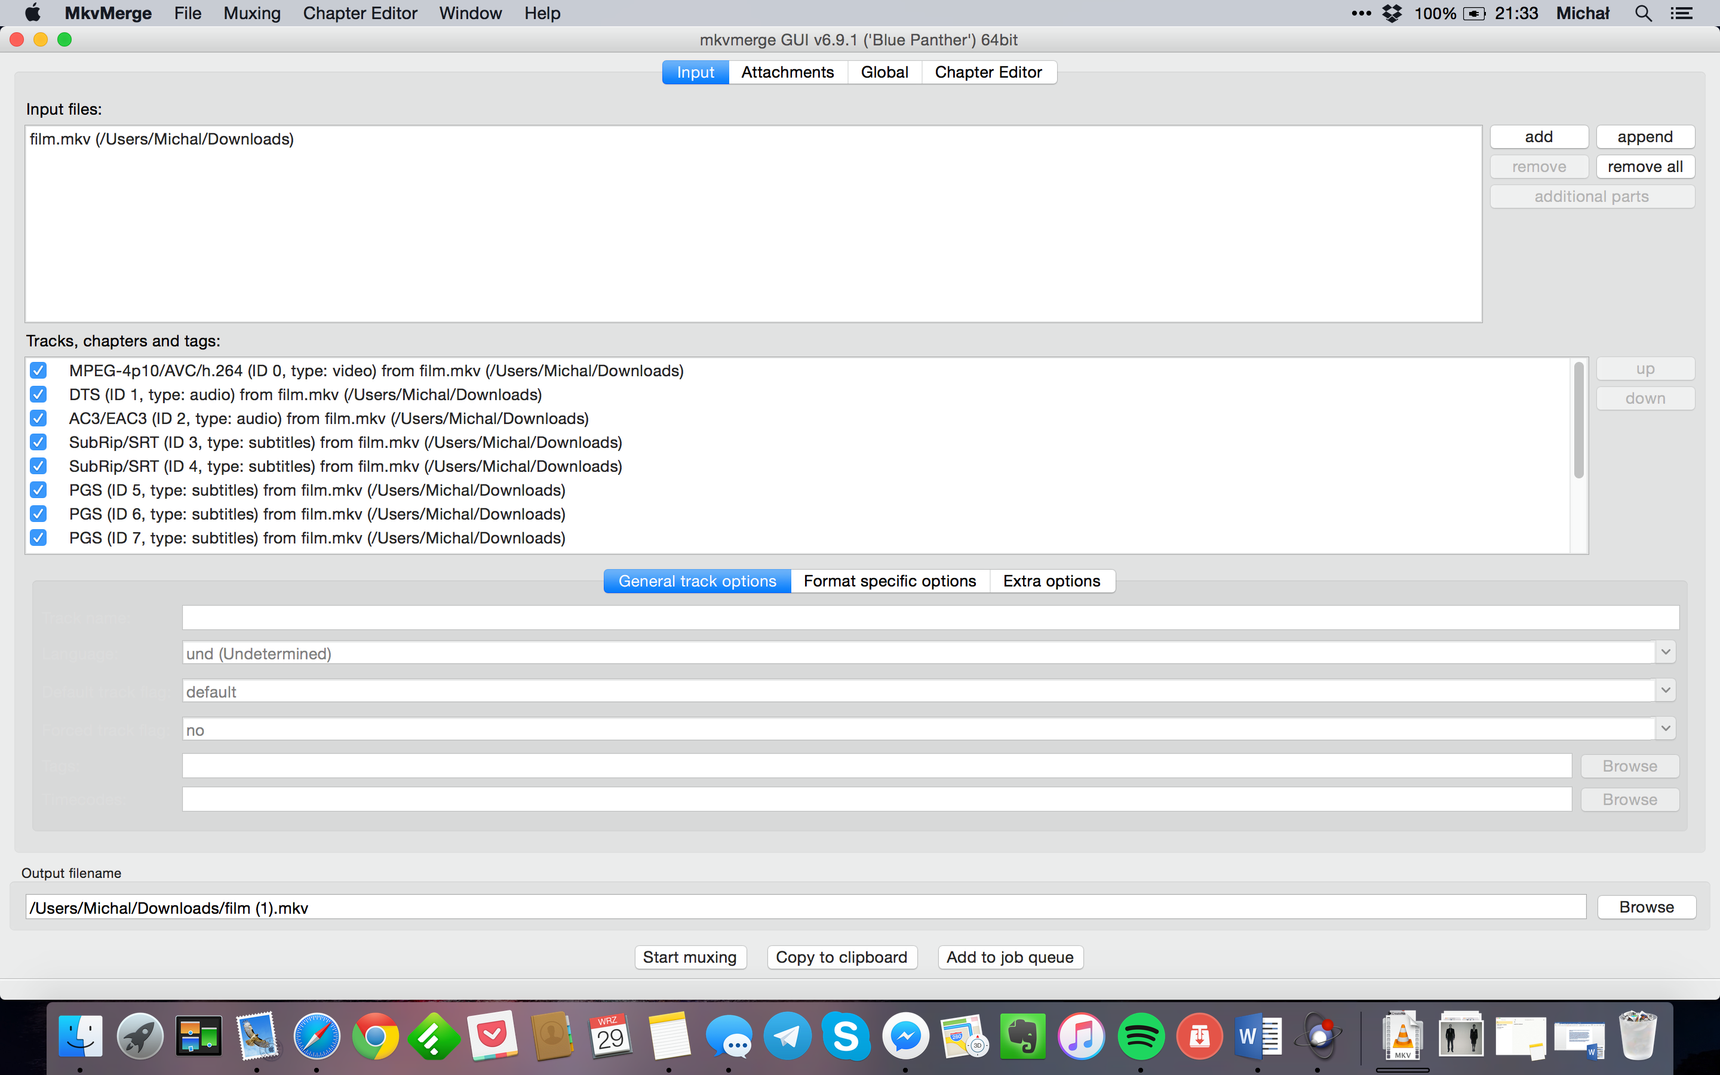Toggle the AC3/EAC3 audio track ID 2

pyautogui.click(x=38, y=418)
